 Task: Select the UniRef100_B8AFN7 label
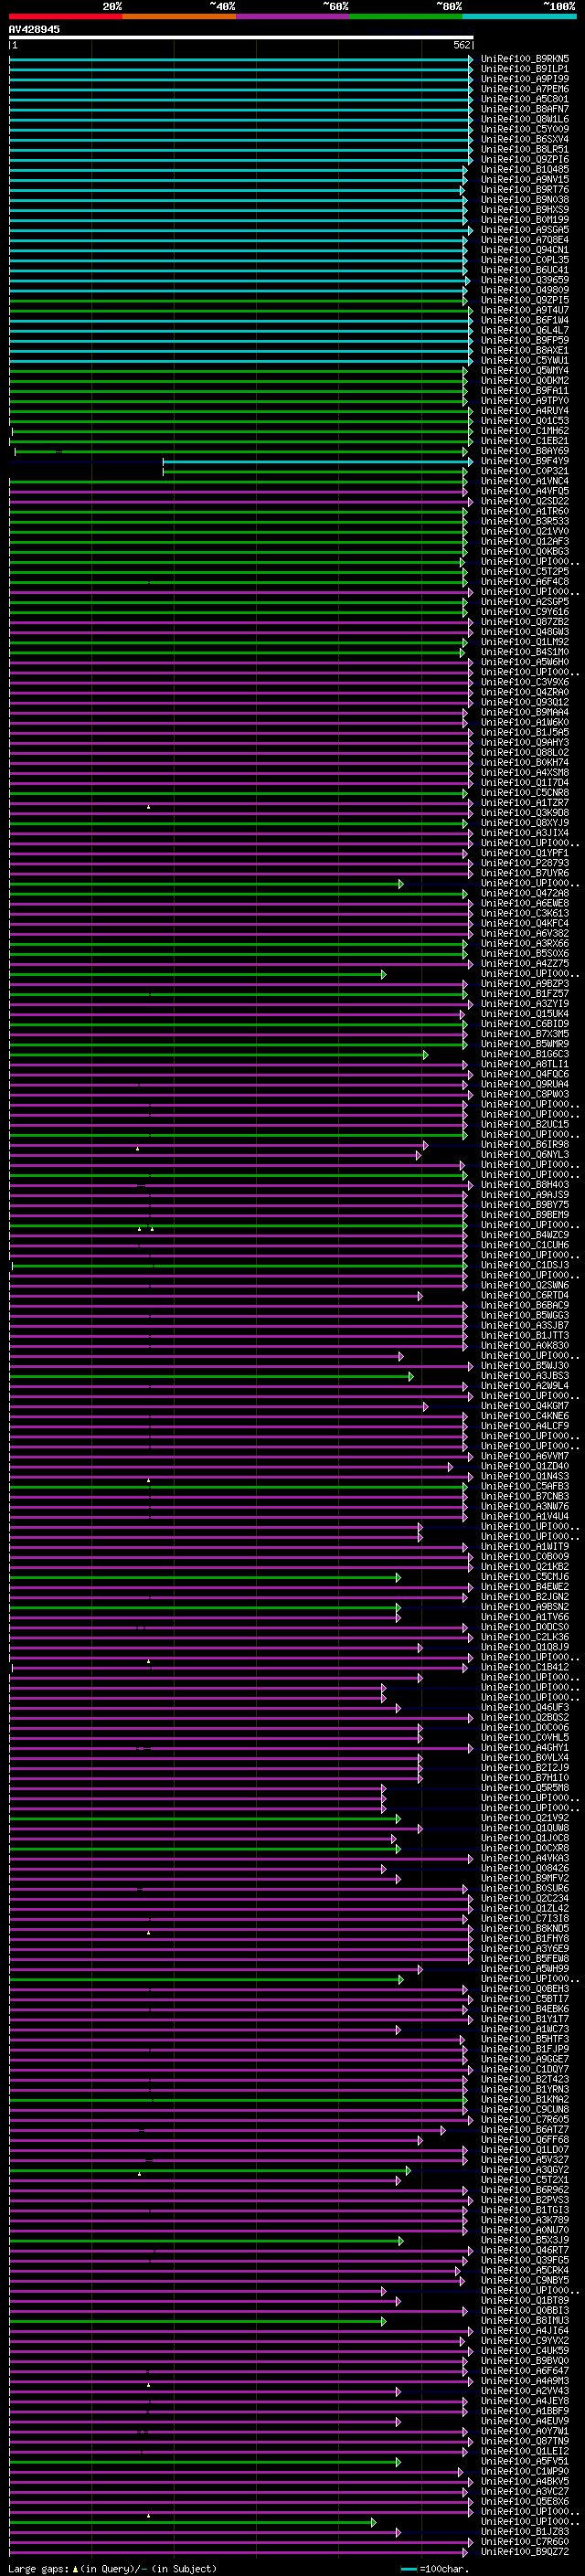[525, 109]
